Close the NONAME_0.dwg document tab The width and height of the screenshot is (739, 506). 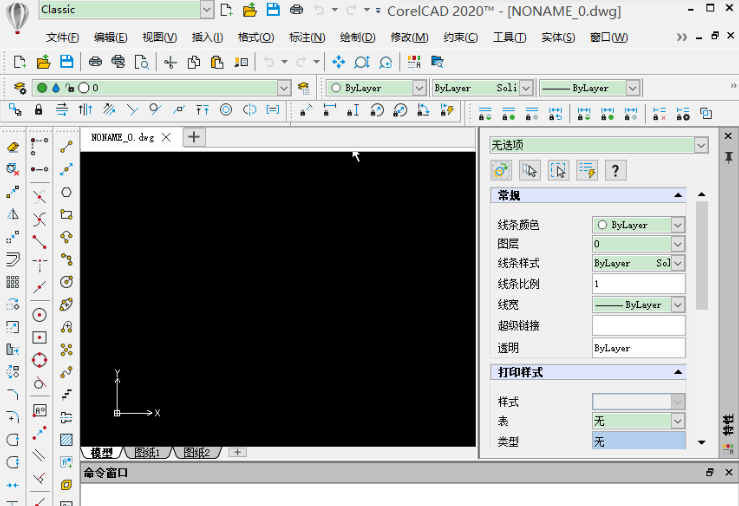pyautogui.click(x=166, y=137)
